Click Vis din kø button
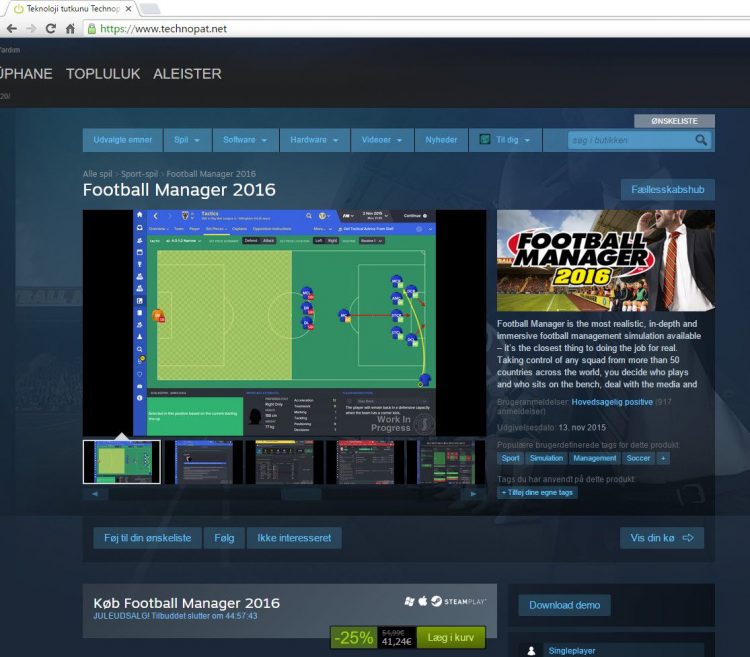Screen dimensions: 750x657 coord(662,538)
